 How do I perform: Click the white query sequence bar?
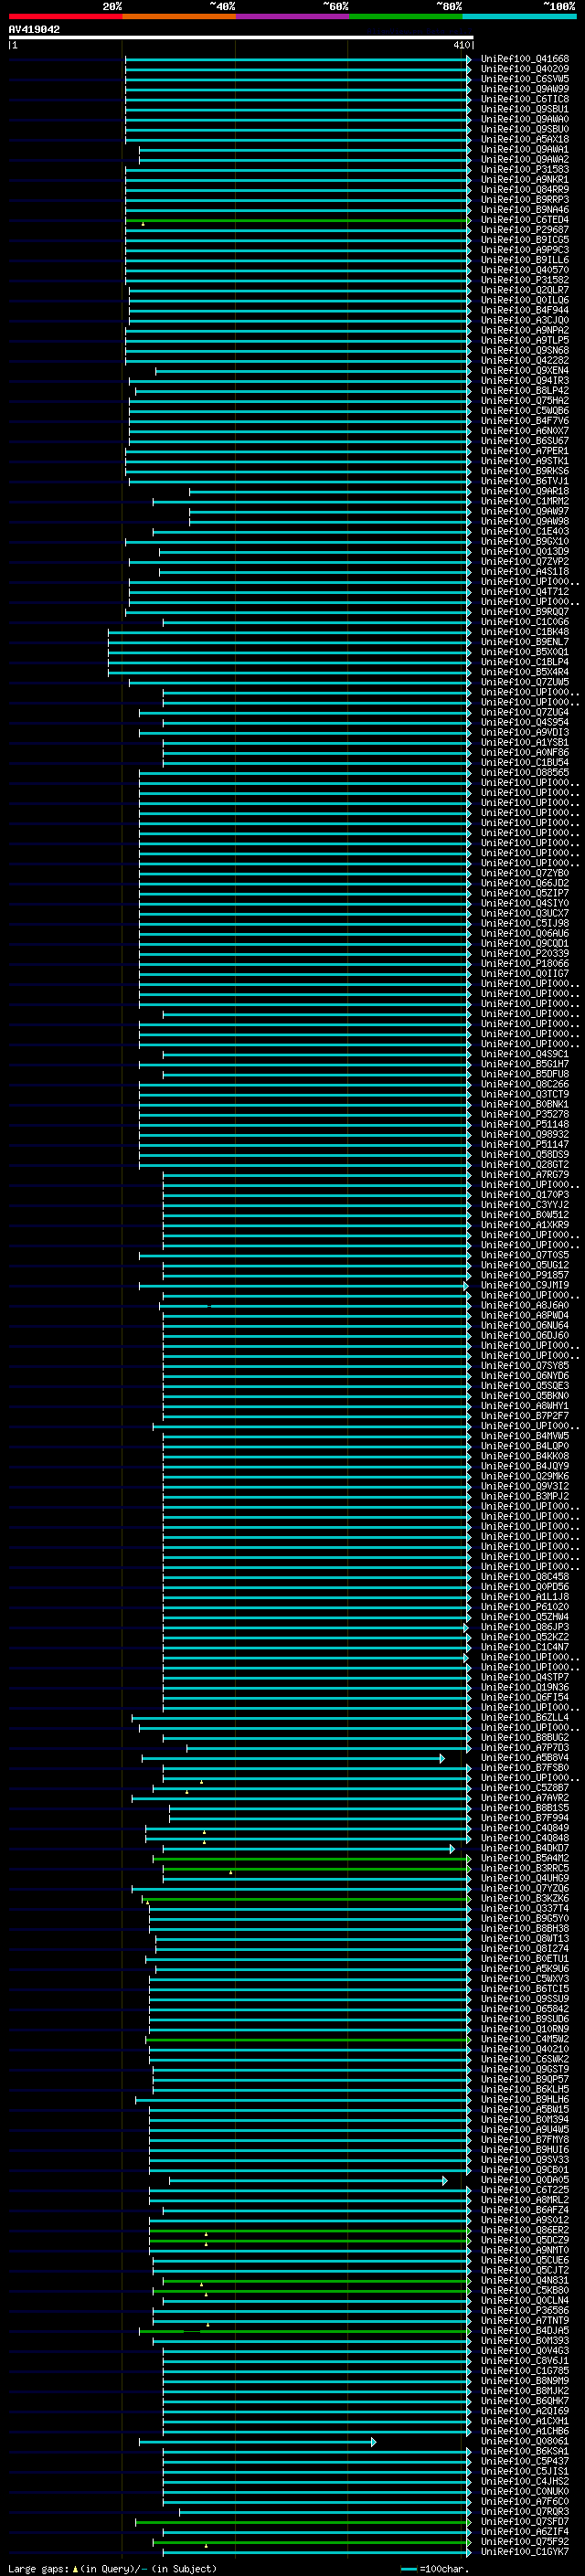click(x=241, y=37)
